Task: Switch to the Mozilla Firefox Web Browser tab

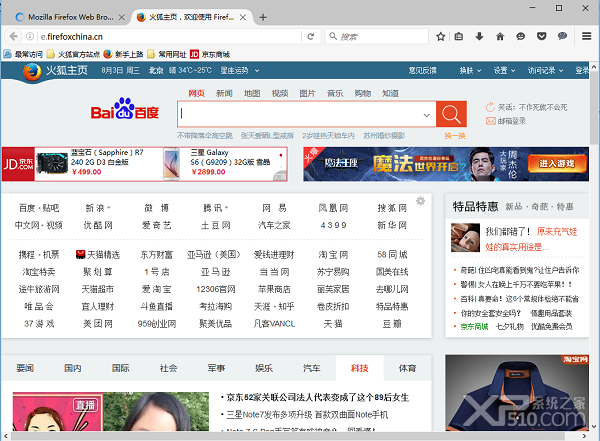Action: pos(71,17)
